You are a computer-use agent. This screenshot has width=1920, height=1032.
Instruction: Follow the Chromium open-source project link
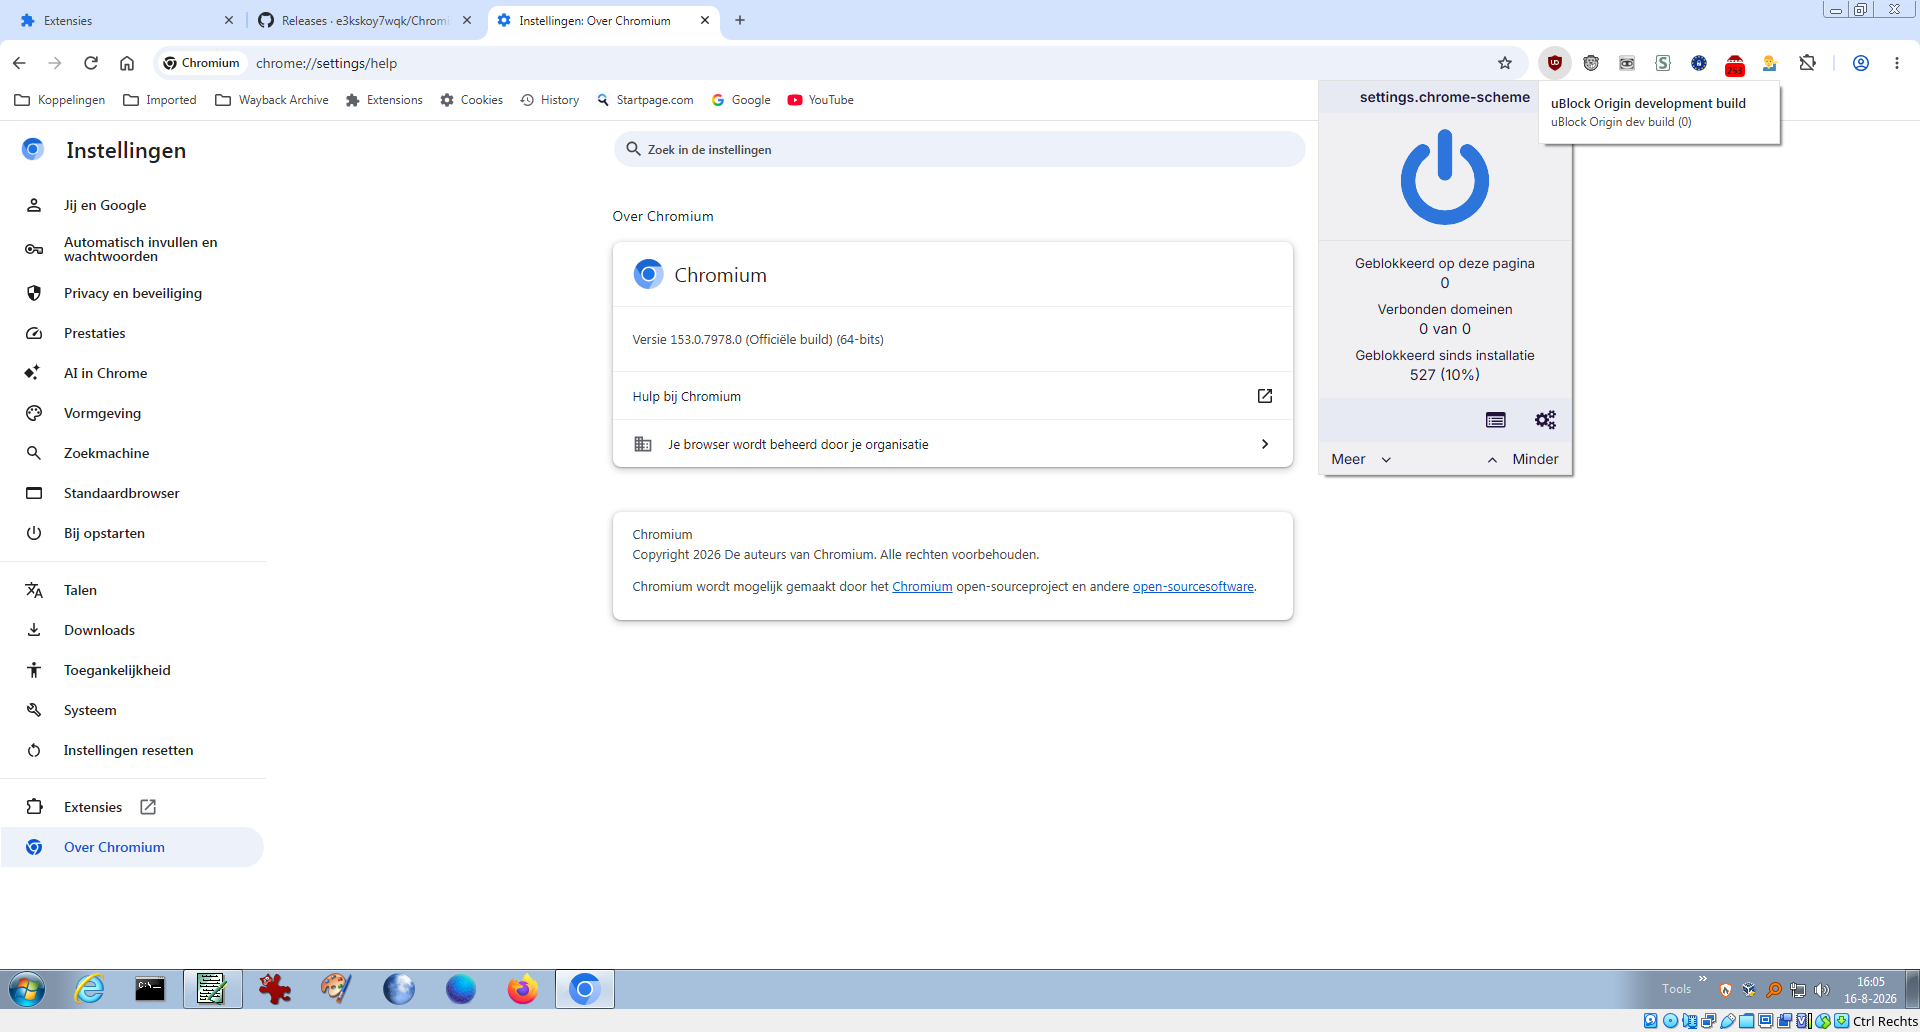[x=922, y=587]
